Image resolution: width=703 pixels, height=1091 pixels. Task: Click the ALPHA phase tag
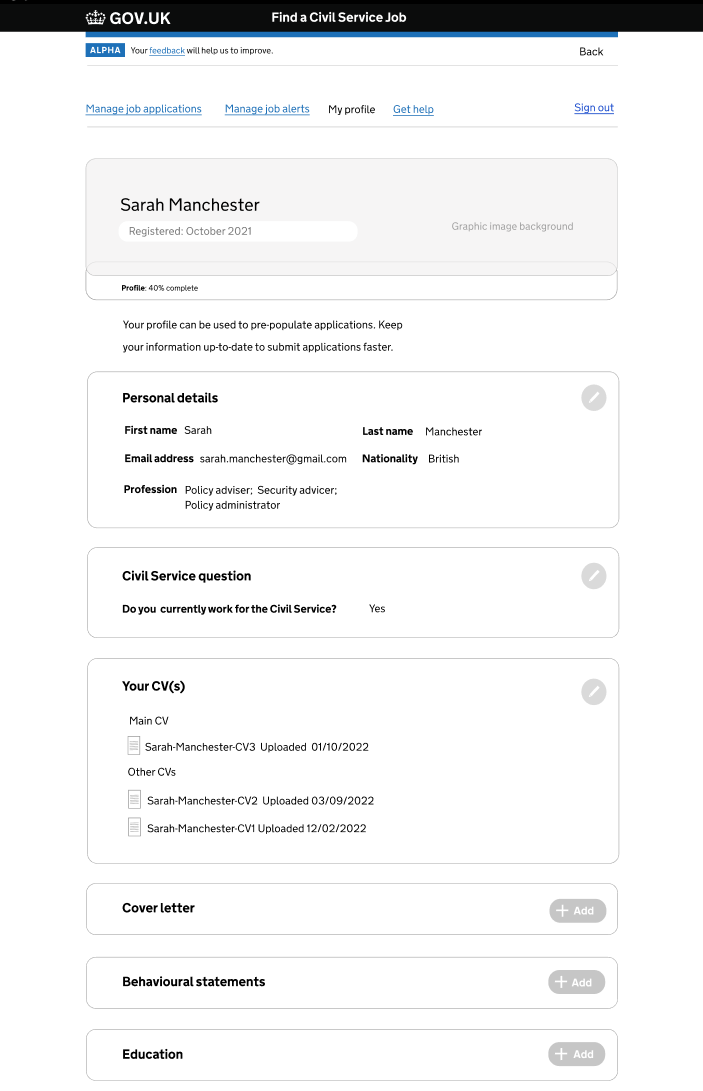pos(105,50)
